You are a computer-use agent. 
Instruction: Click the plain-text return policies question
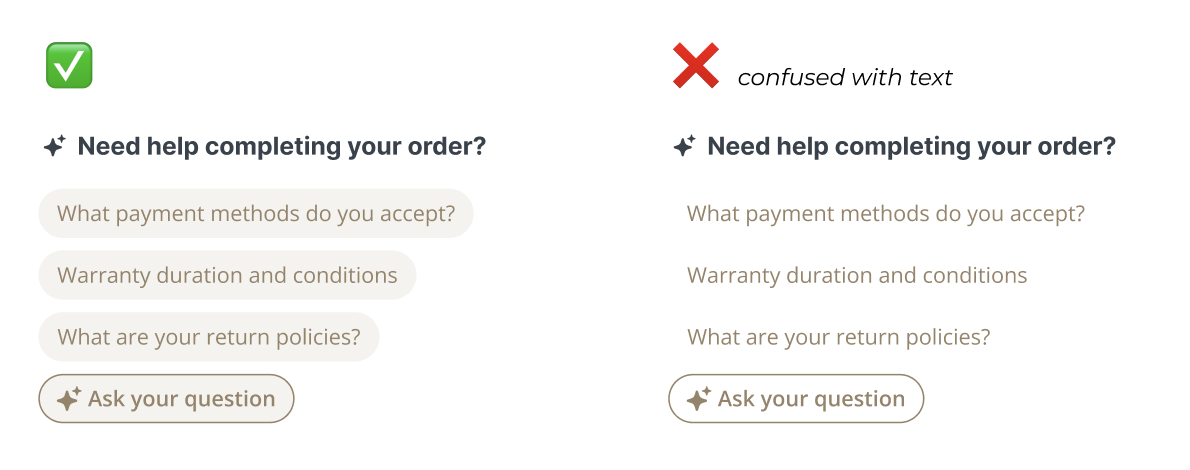coord(838,337)
